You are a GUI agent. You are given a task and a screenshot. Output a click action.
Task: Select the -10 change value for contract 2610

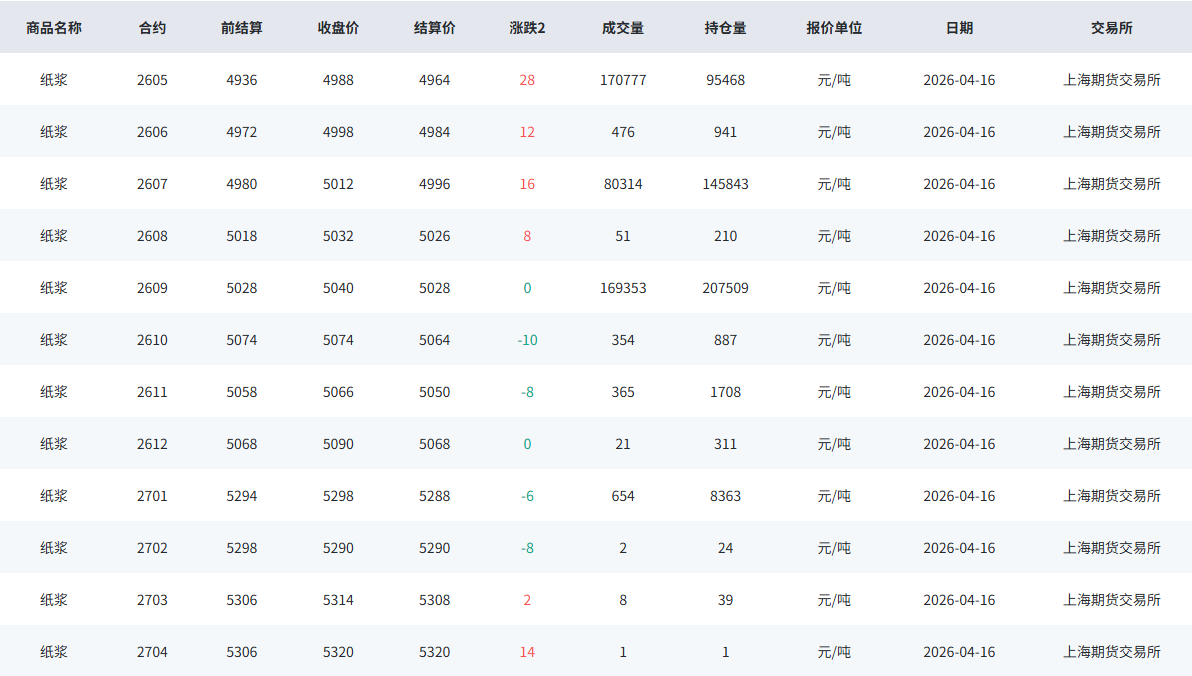527,340
